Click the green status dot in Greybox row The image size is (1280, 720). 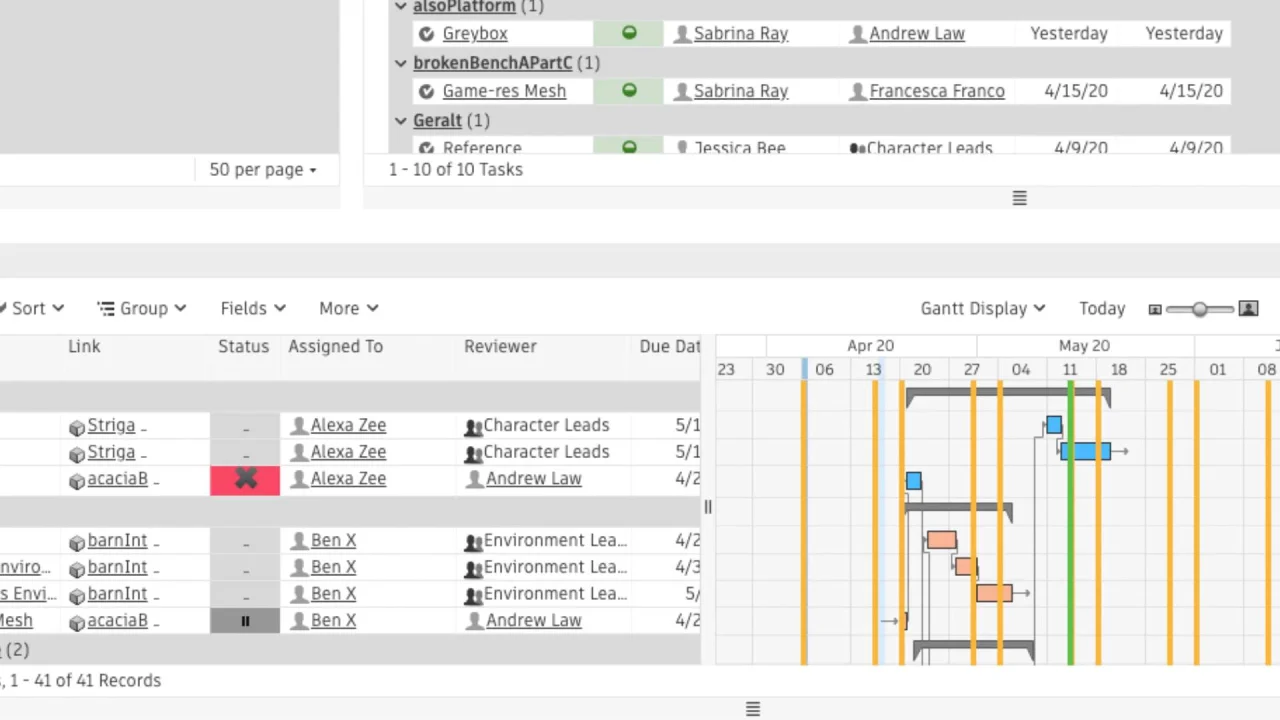tap(629, 33)
